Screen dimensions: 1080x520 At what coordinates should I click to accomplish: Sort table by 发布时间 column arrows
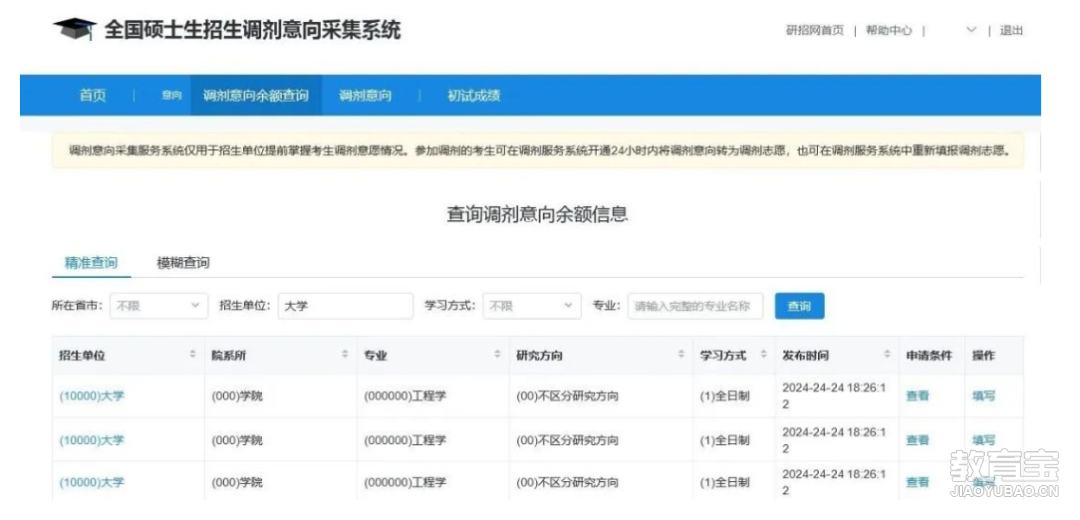click(x=887, y=355)
